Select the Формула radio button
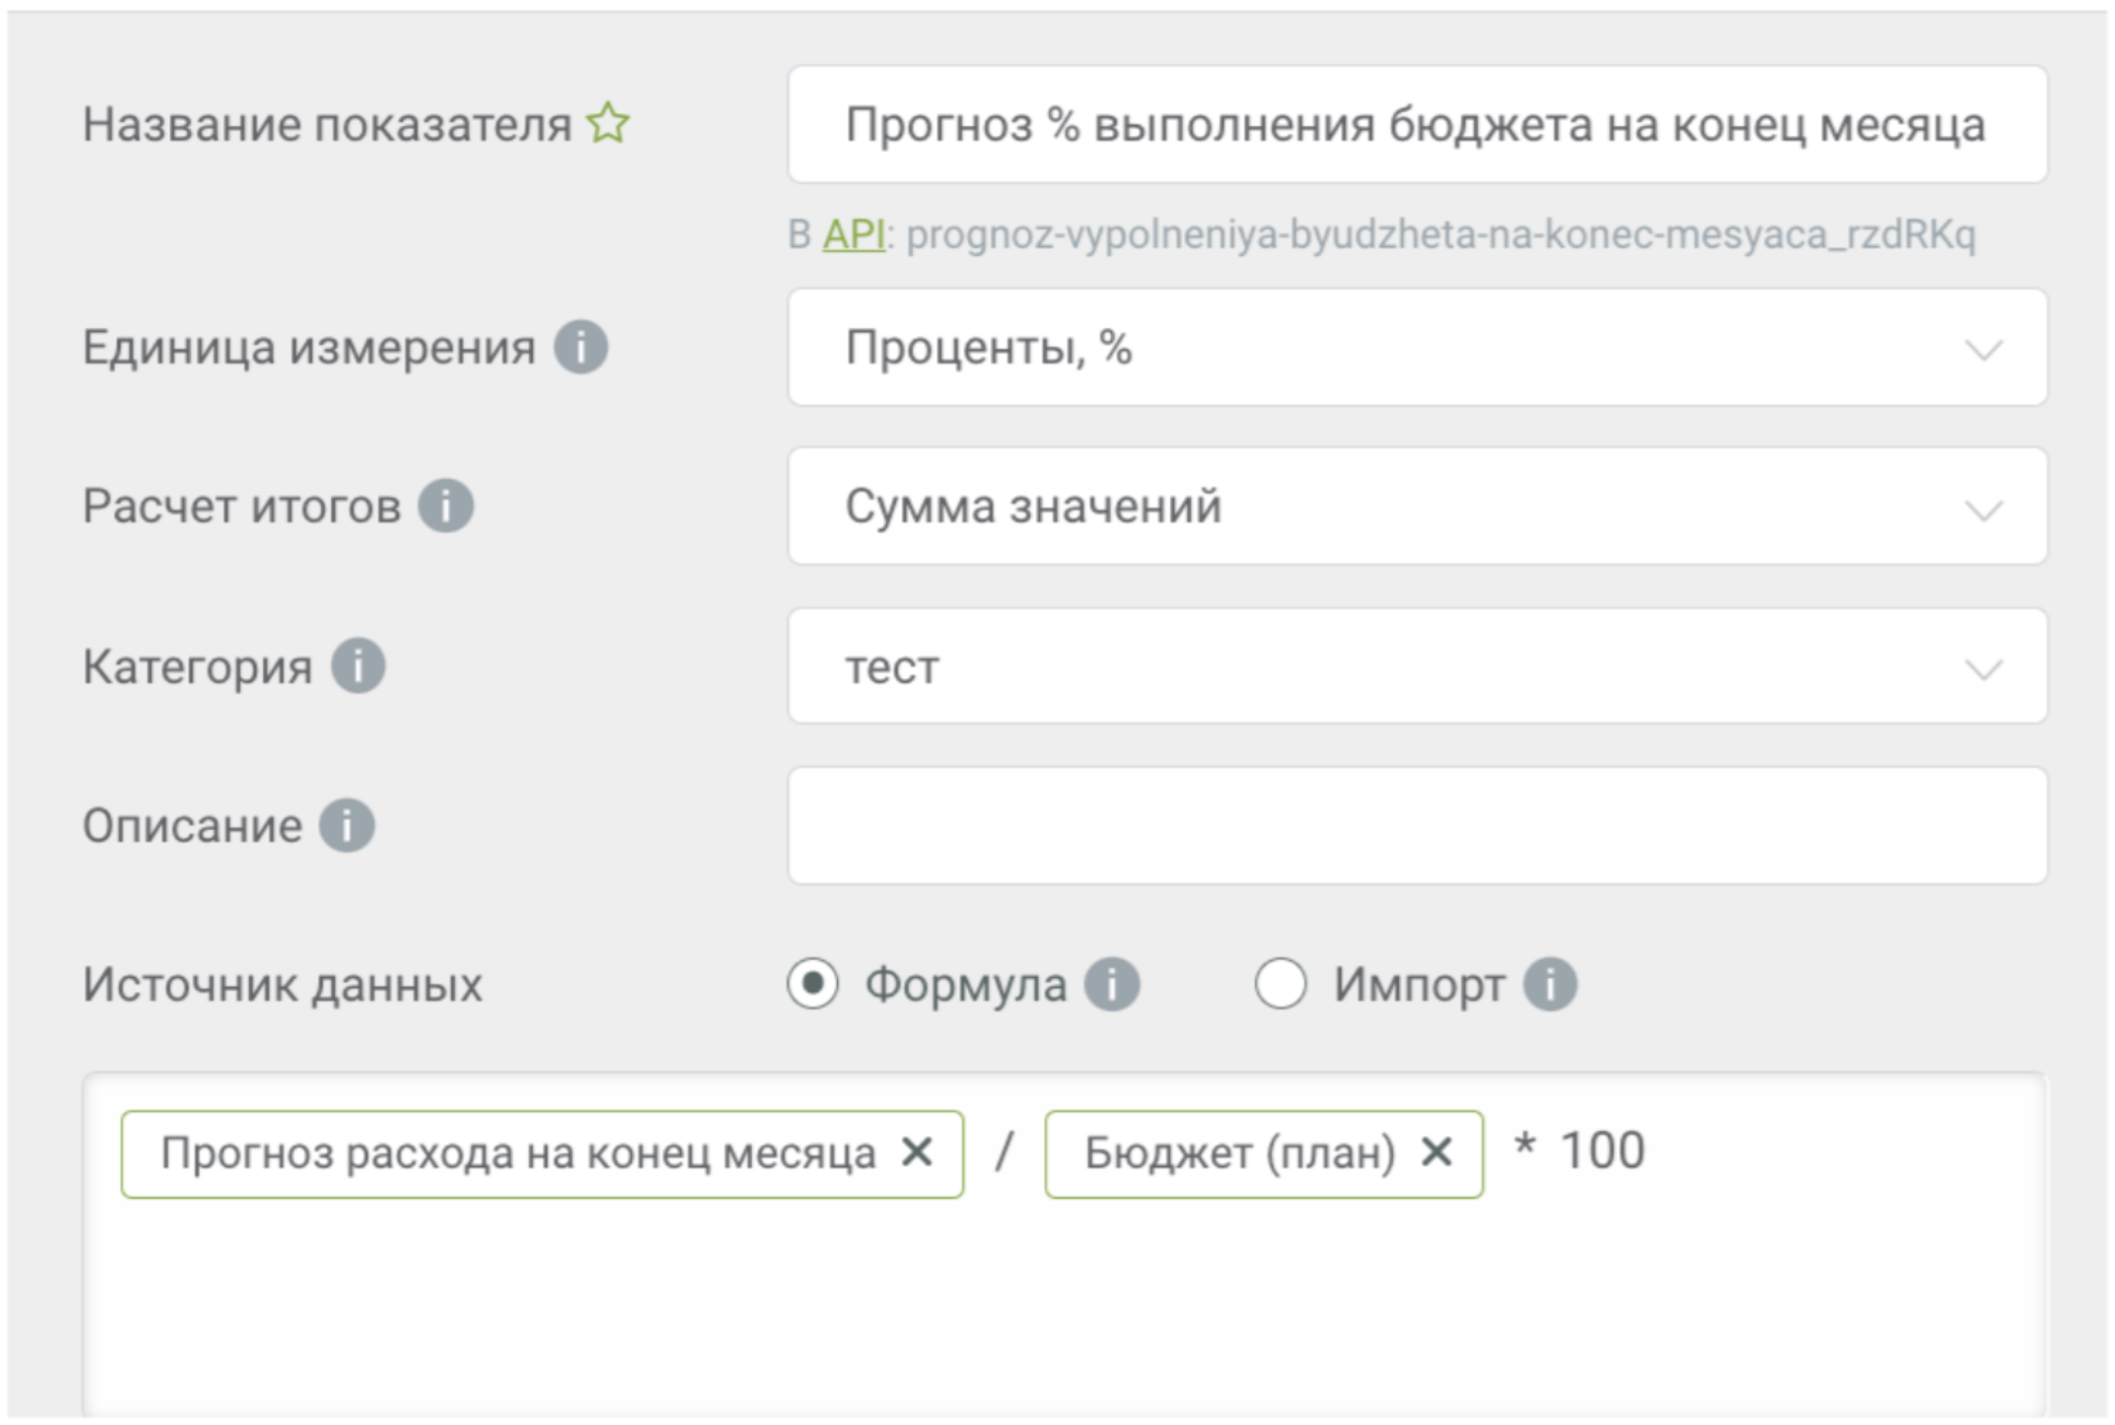The height and width of the screenshot is (1425, 2115). tap(812, 984)
